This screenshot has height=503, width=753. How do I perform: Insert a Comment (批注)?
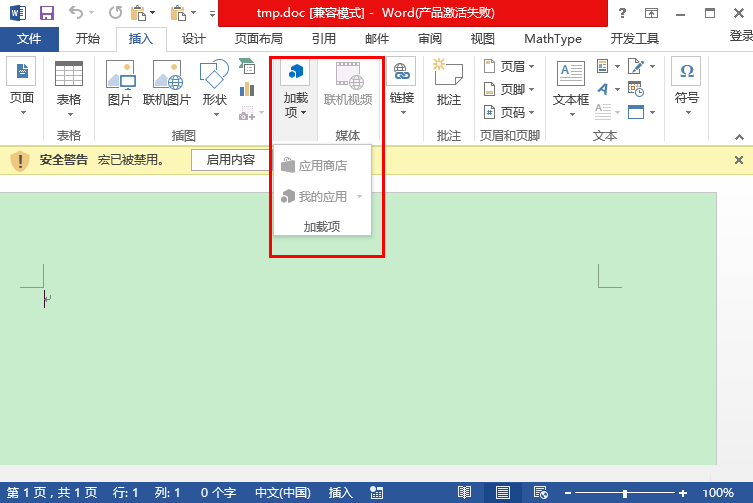click(449, 83)
